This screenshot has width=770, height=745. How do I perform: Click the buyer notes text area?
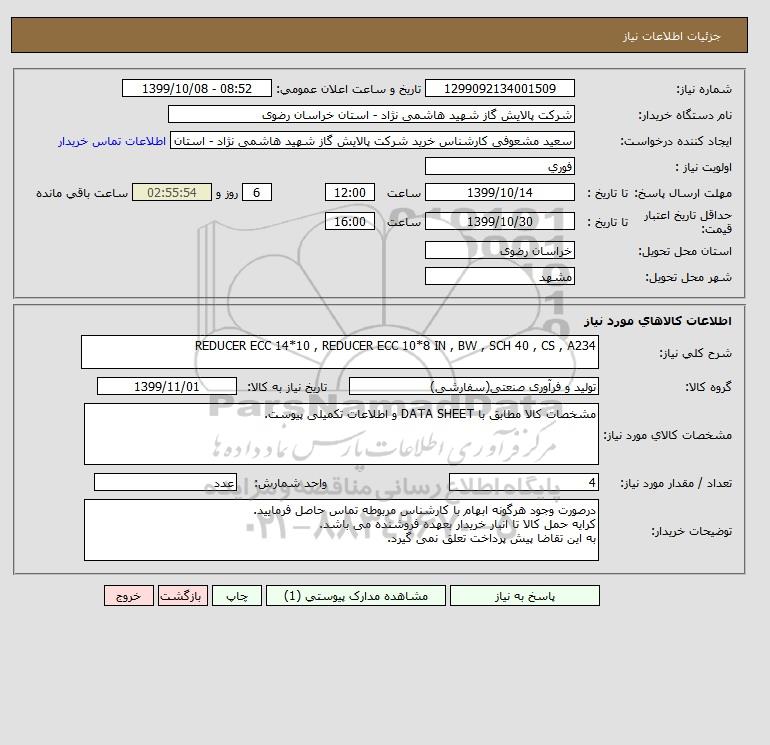click(341, 530)
